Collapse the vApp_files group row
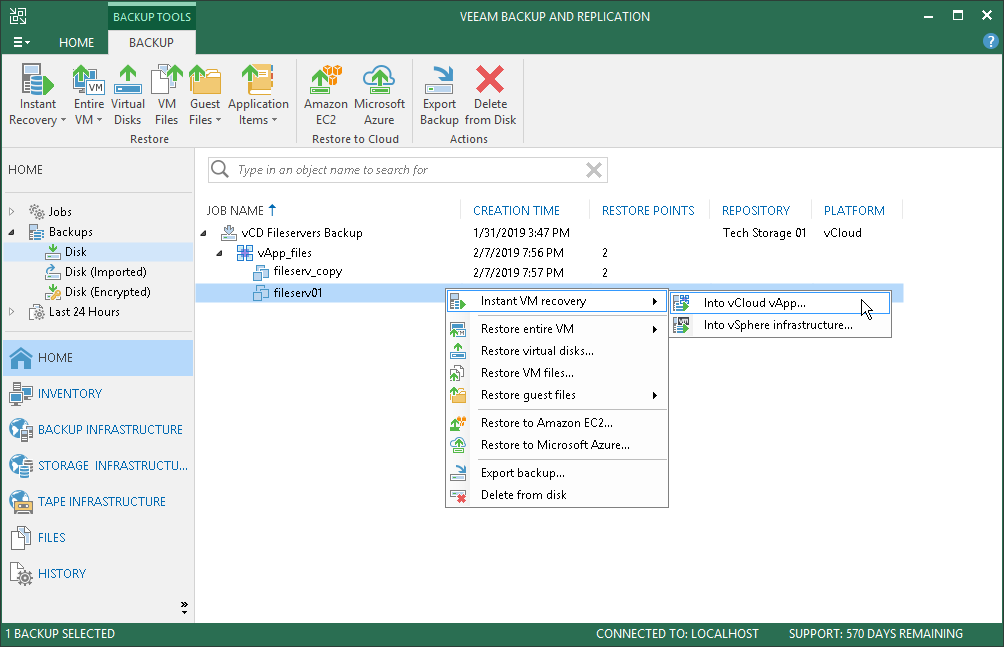Screen dimensions: 1004x647 tap(219, 253)
